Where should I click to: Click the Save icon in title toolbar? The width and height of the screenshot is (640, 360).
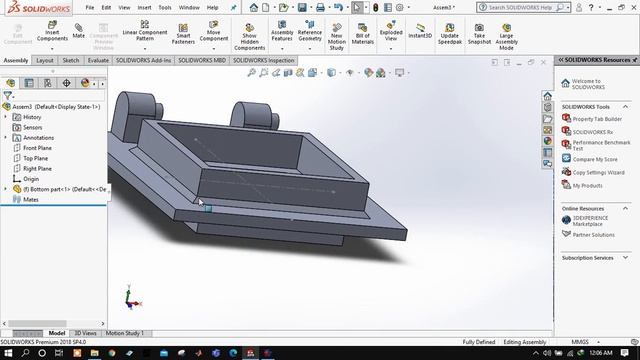pyautogui.click(x=302, y=7)
